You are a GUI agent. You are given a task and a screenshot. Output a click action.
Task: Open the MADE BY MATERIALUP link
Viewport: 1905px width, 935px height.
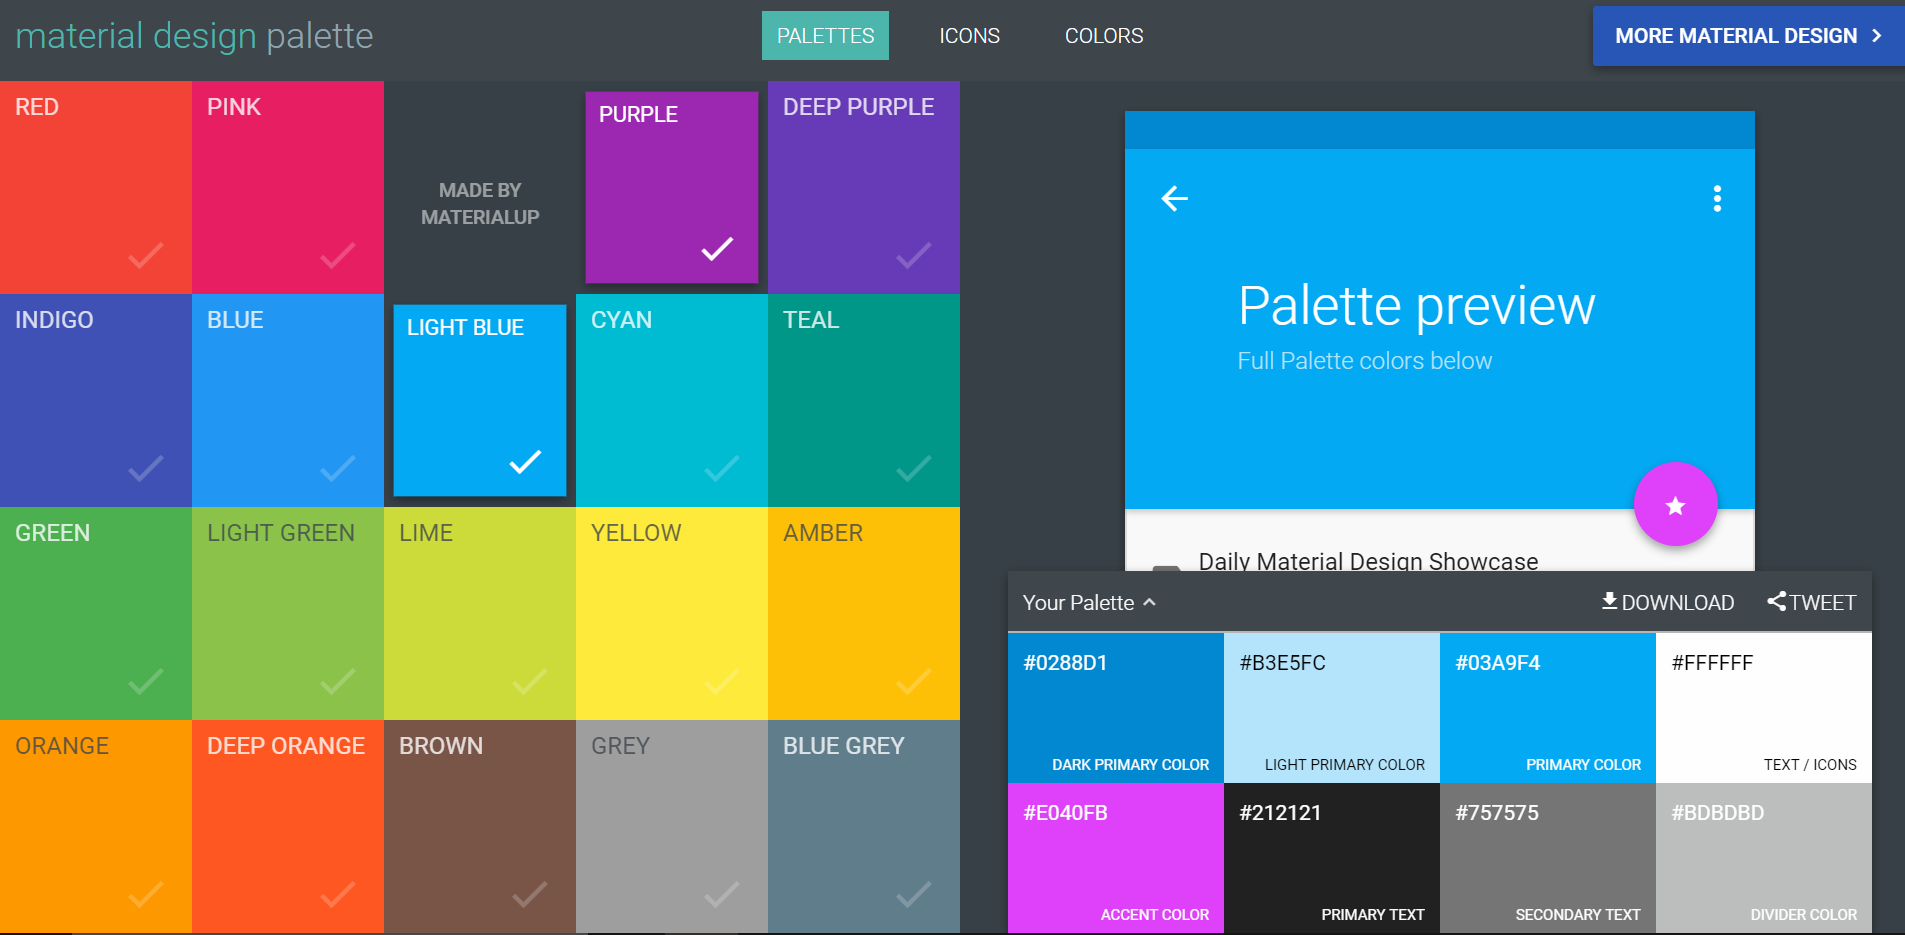[x=480, y=203]
